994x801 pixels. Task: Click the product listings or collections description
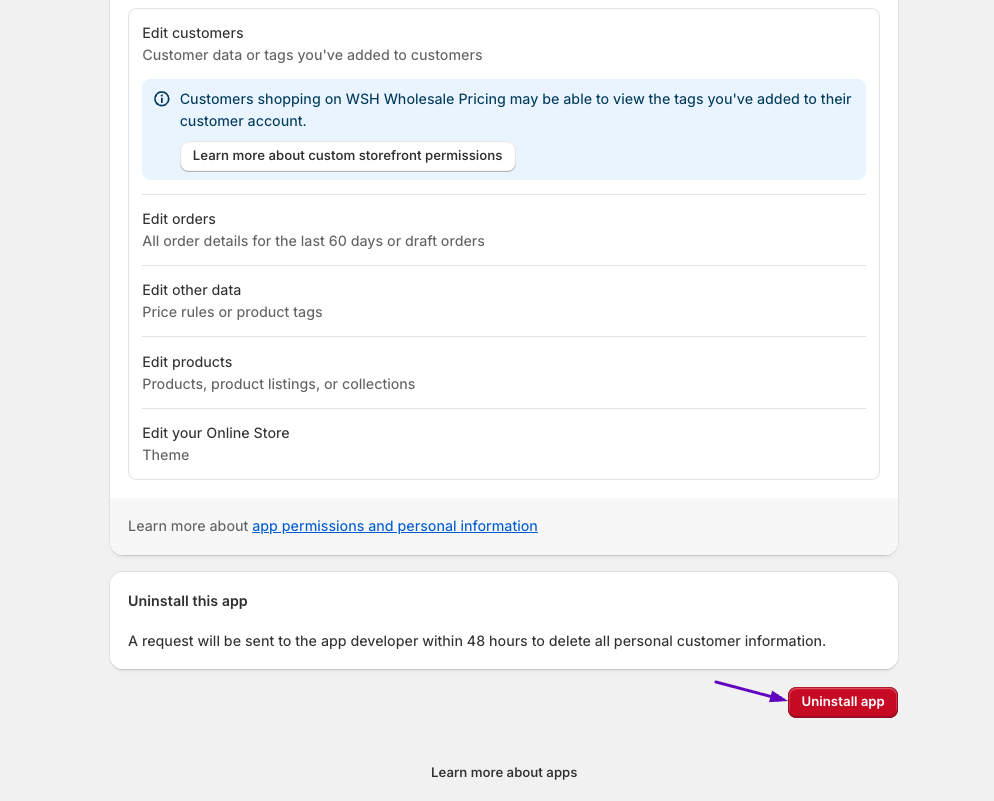click(278, 384)
